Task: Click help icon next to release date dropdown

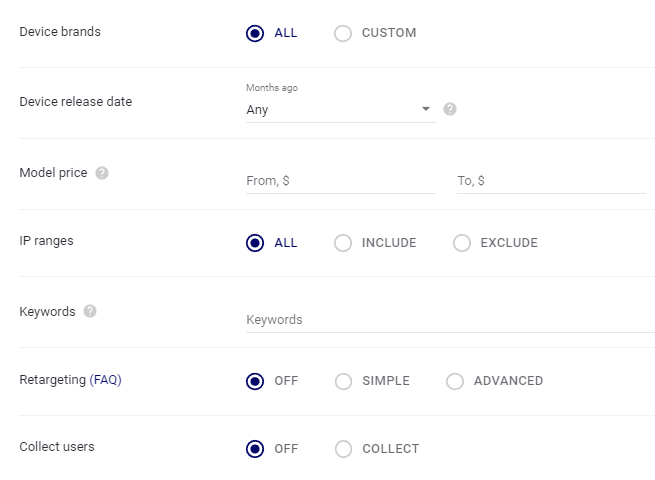Action: 450,109
